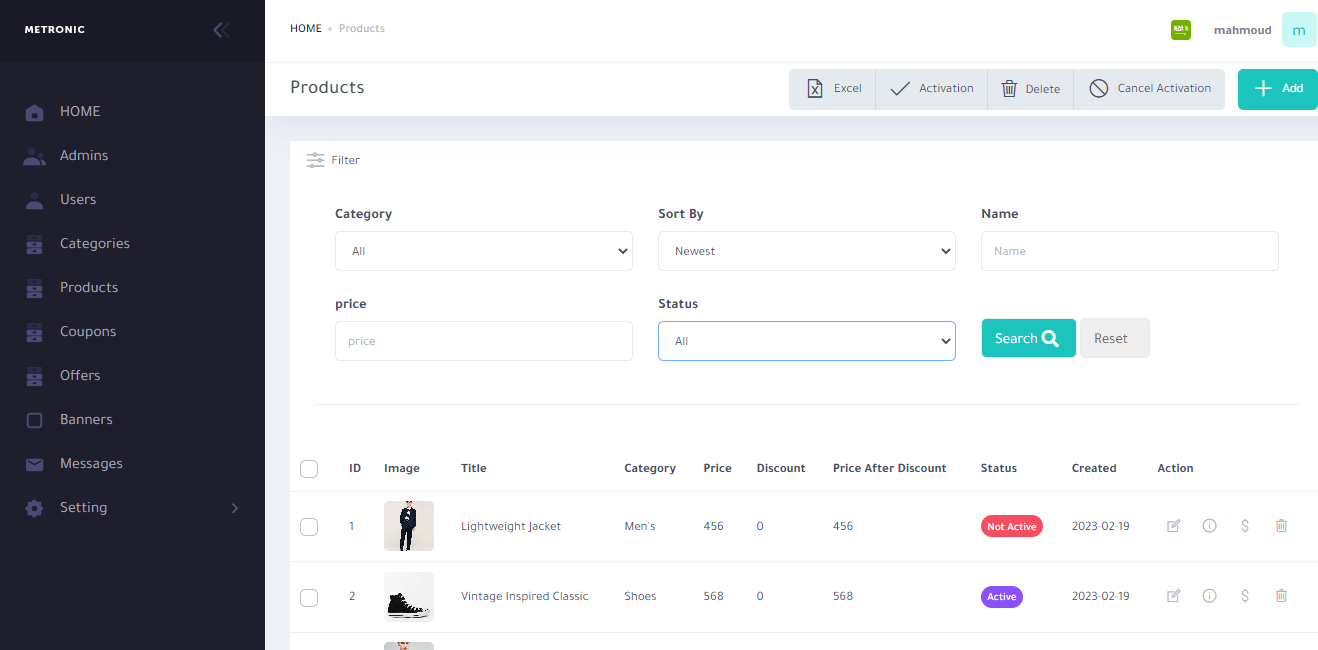Collapse sidebar with the double chevron icon
The width and height of the screenshot is (1318, 650).
(x=221, y=30)
